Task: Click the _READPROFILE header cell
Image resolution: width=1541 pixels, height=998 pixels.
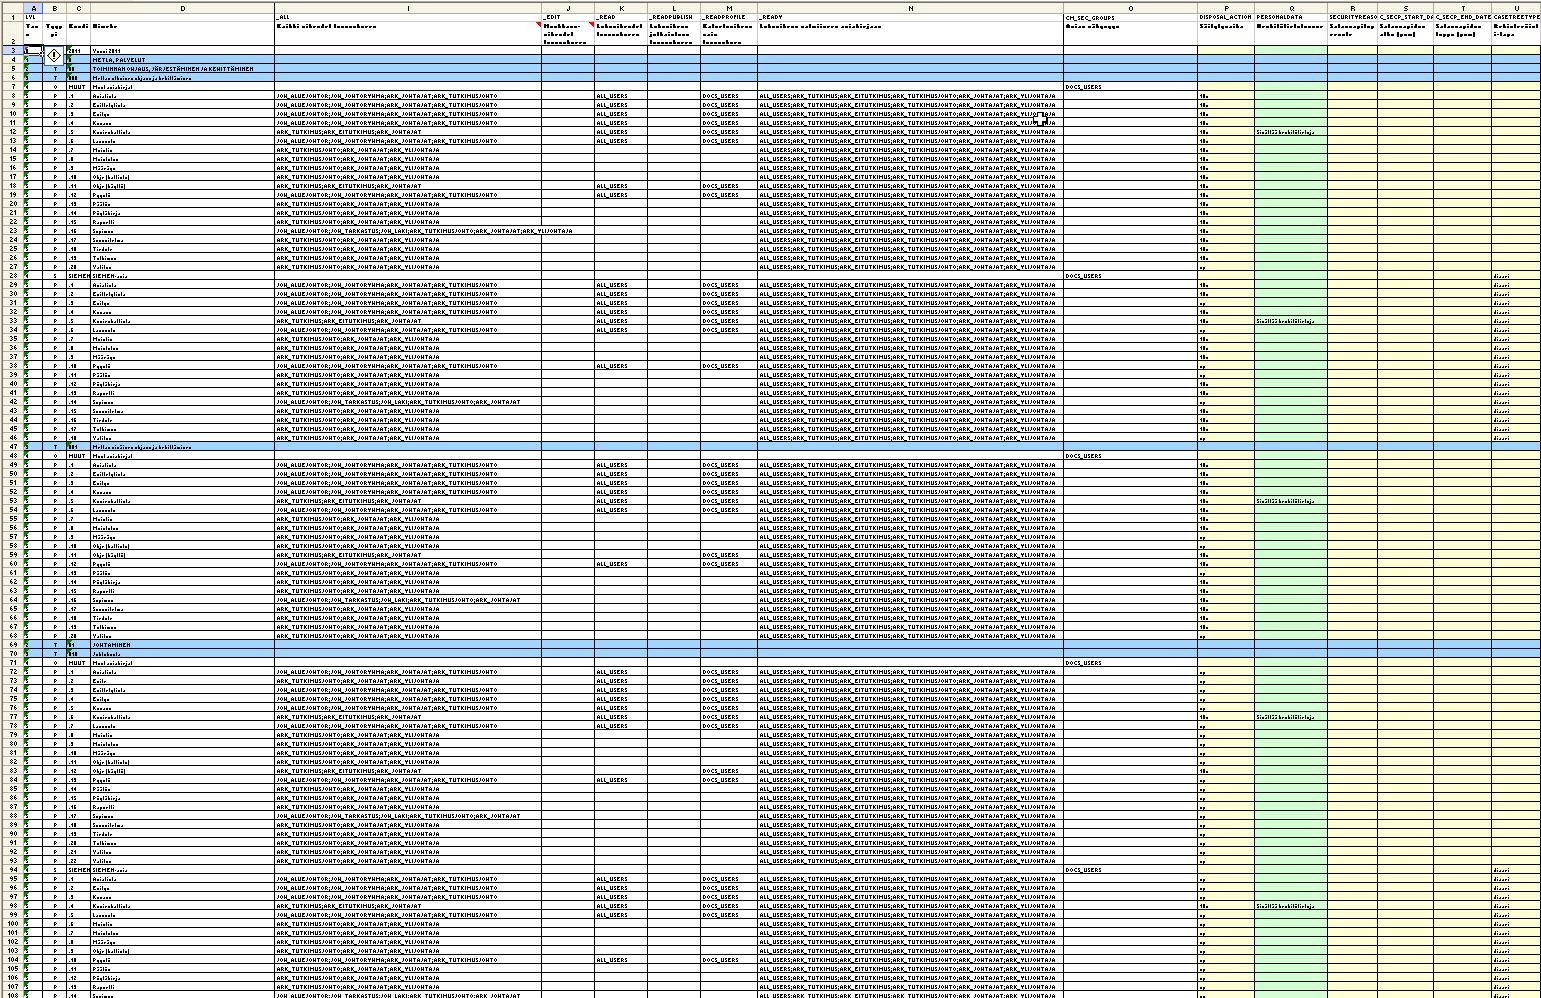Action: coord(729,18)
